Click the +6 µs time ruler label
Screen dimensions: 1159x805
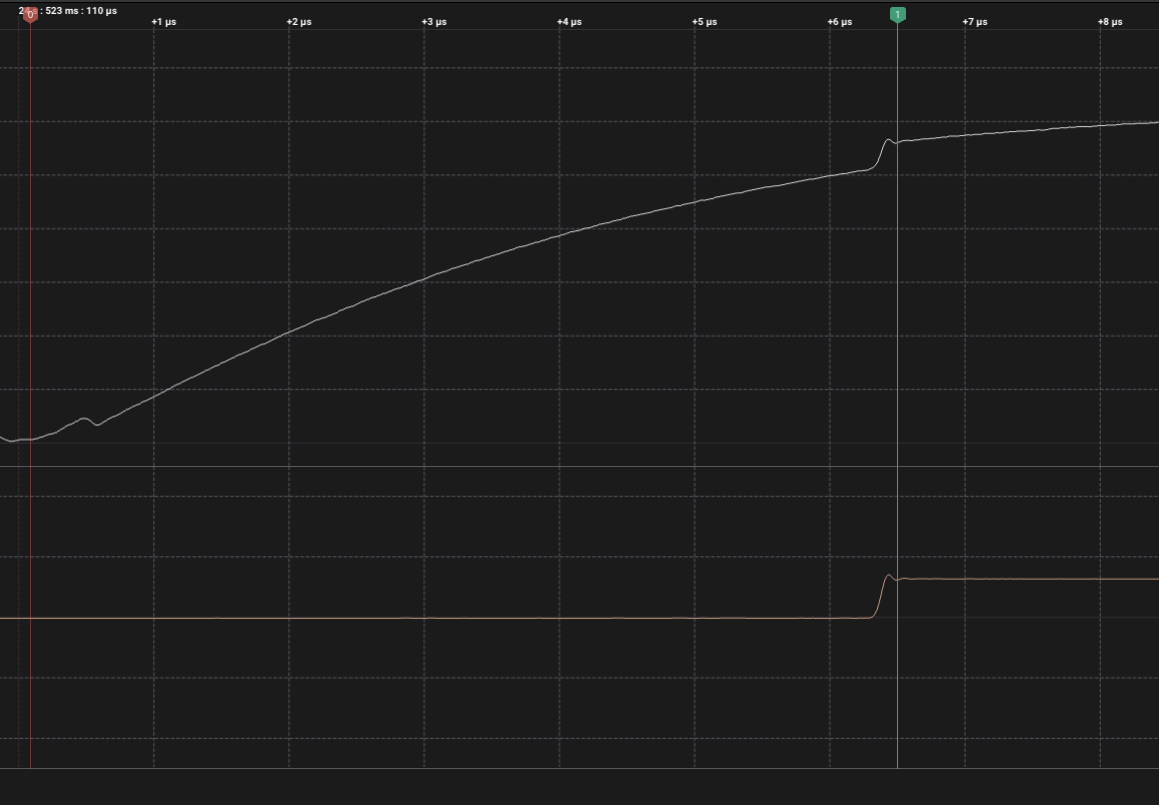(x=840, y=22)
